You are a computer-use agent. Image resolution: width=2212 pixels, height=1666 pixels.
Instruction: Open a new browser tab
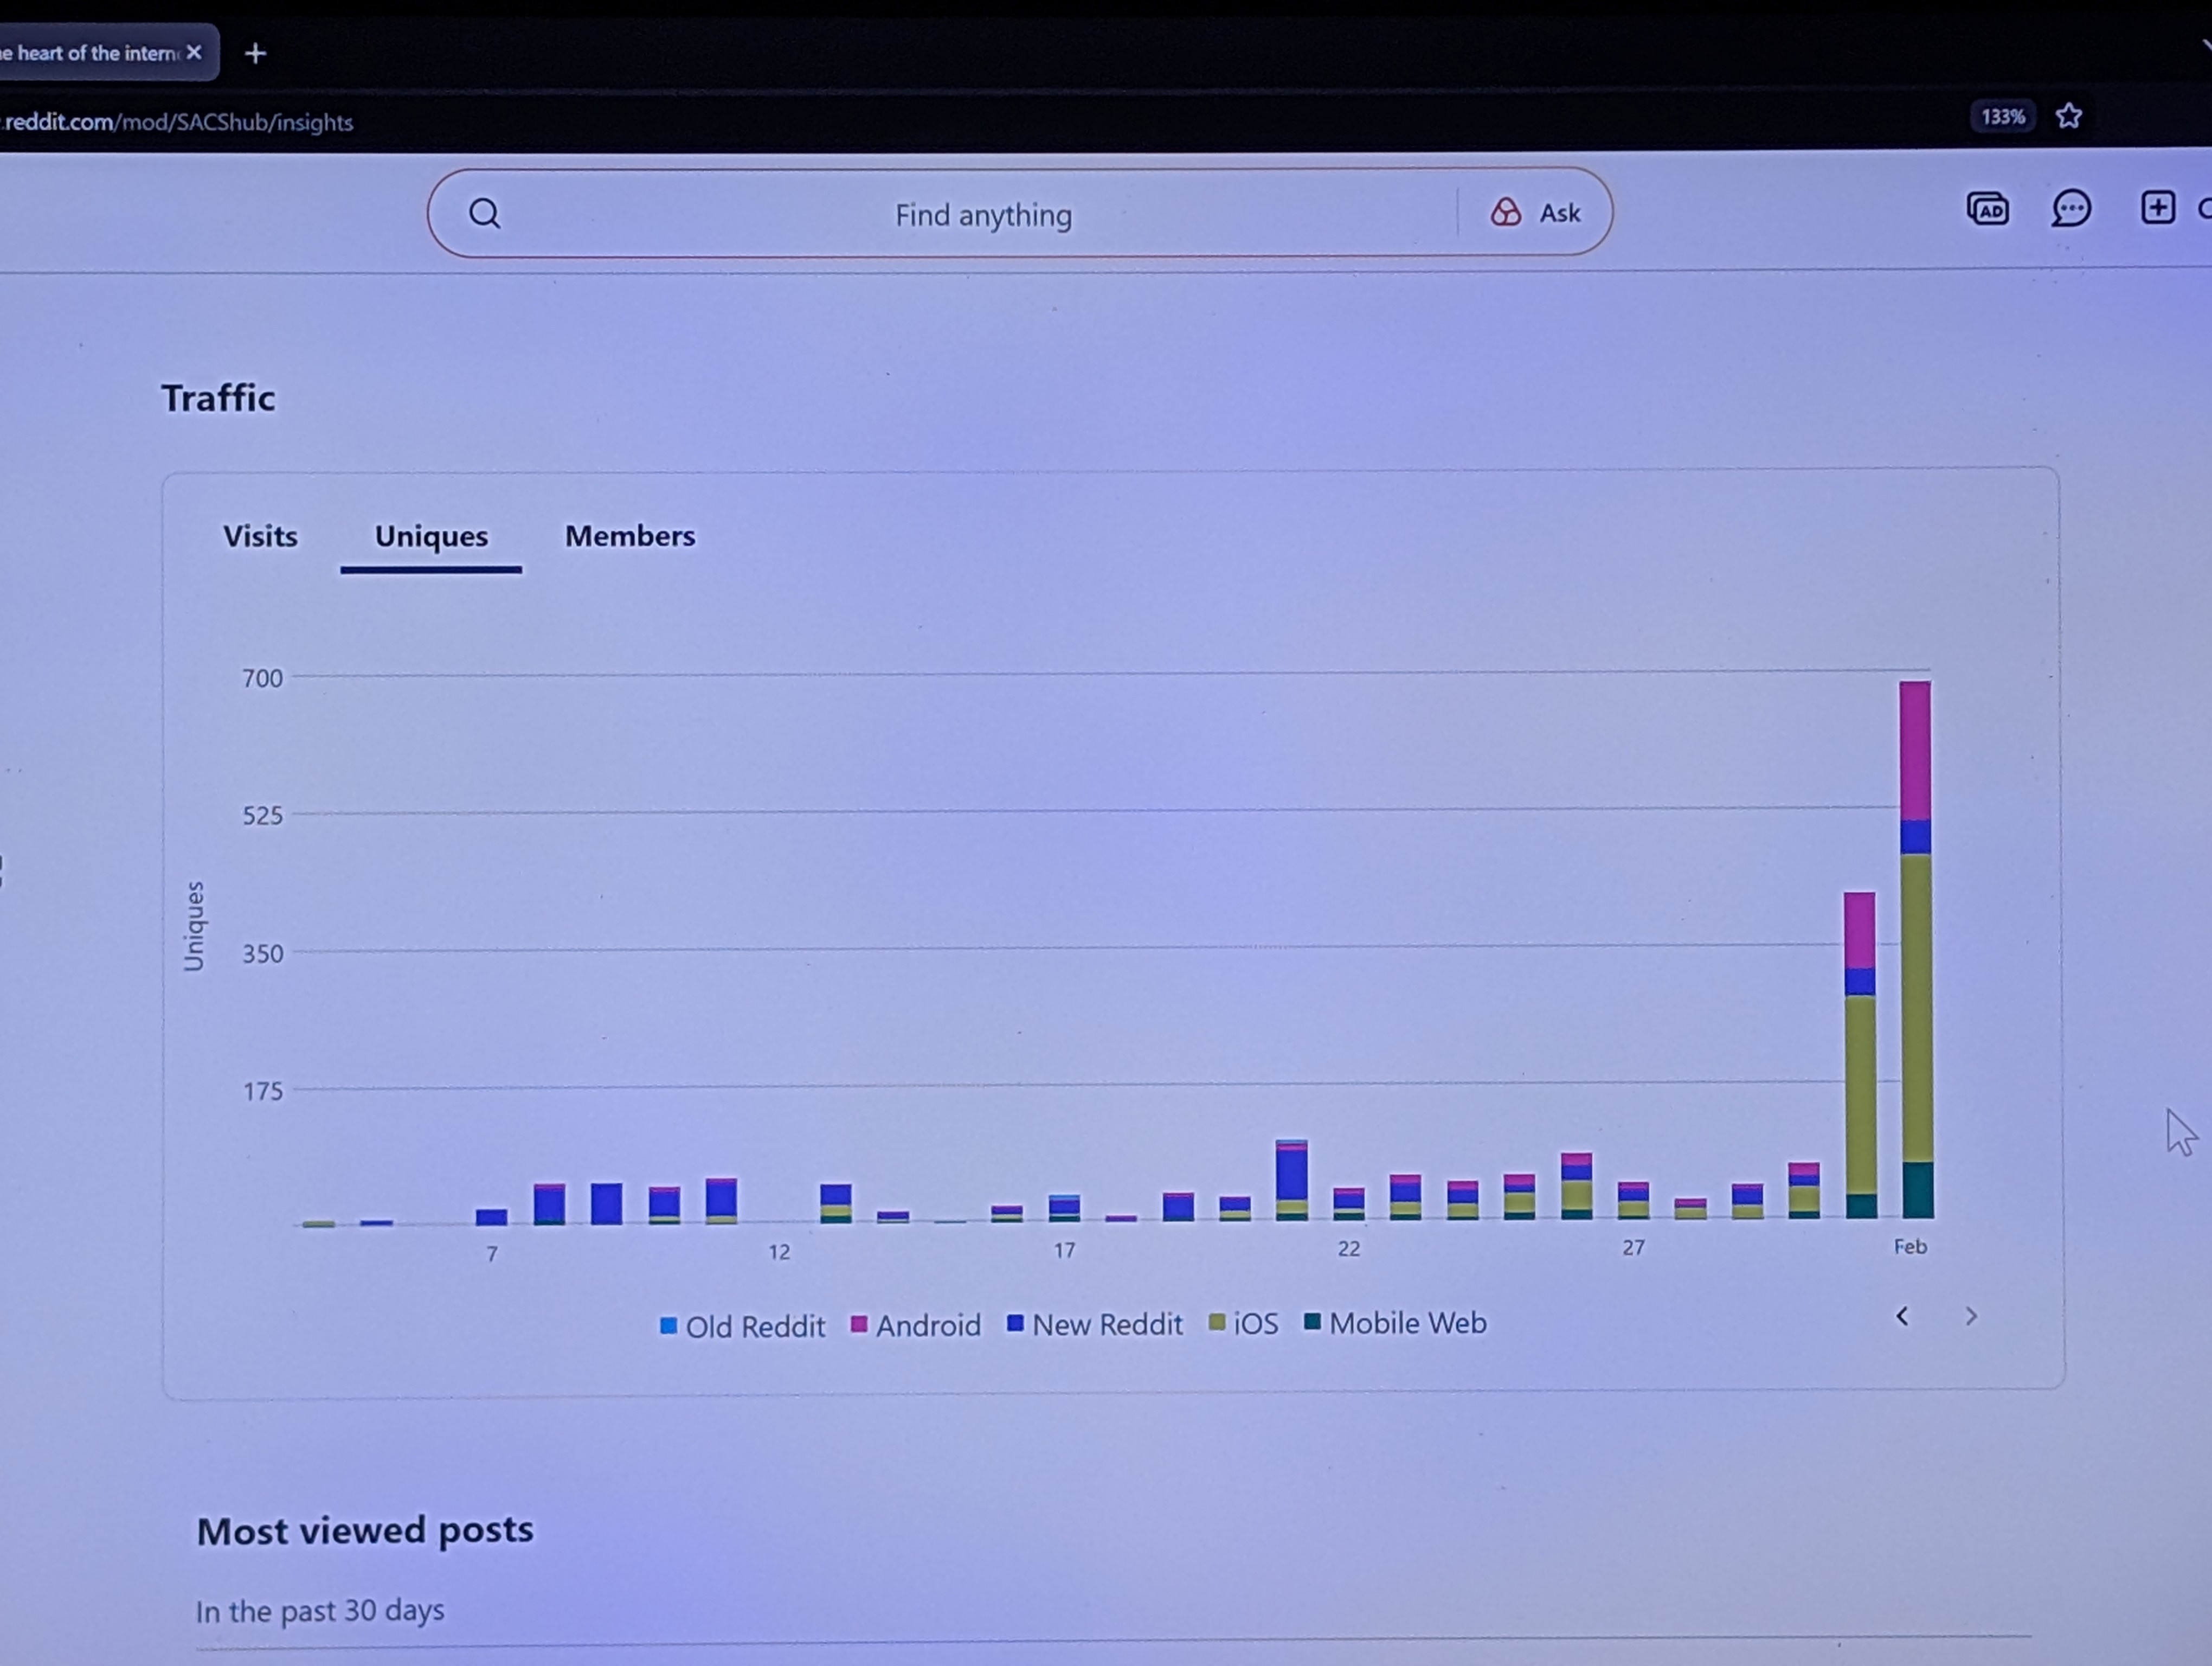tap(256, 53)
